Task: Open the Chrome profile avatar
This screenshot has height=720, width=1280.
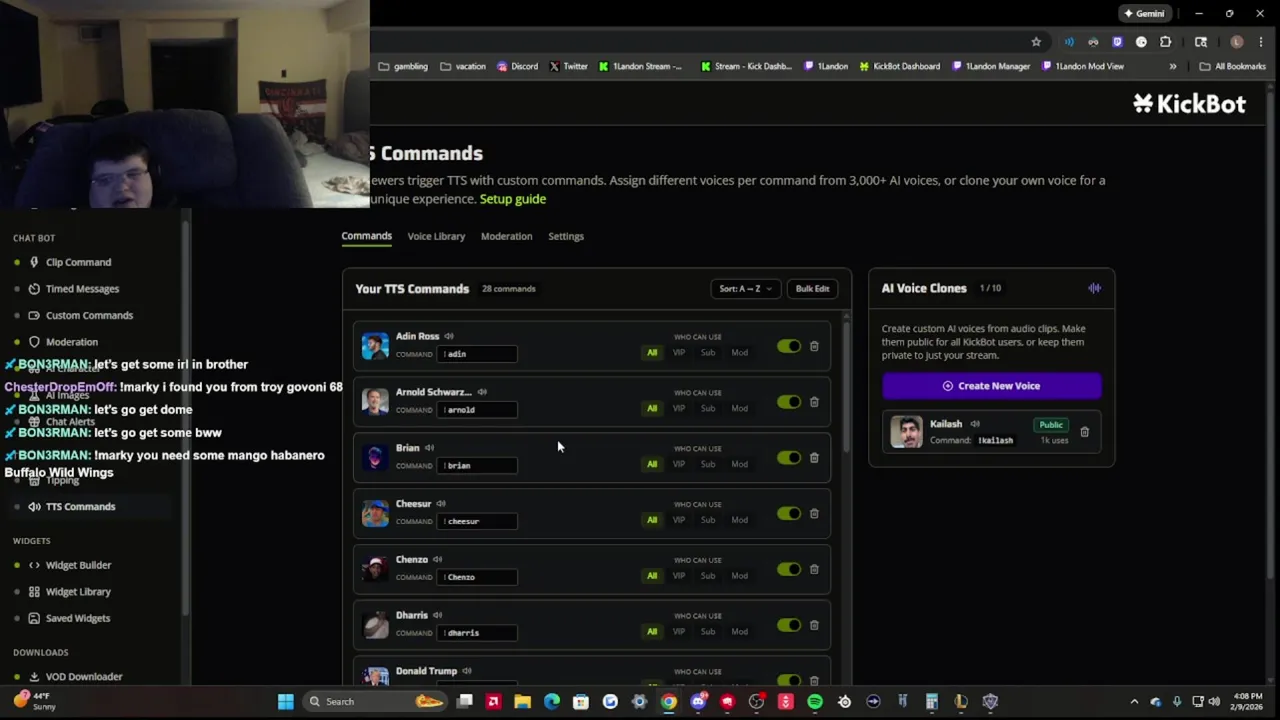Action: pyautogui.click(x=1237, y=42)
